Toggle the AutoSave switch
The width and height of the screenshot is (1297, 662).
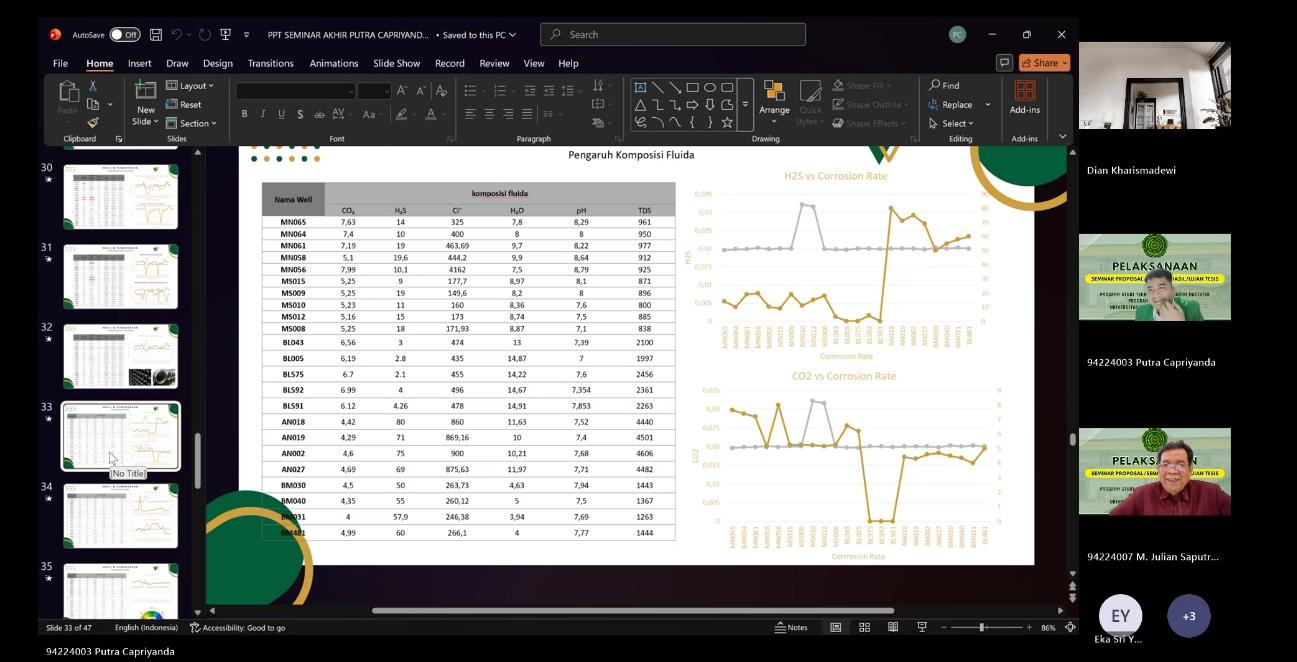124,35
